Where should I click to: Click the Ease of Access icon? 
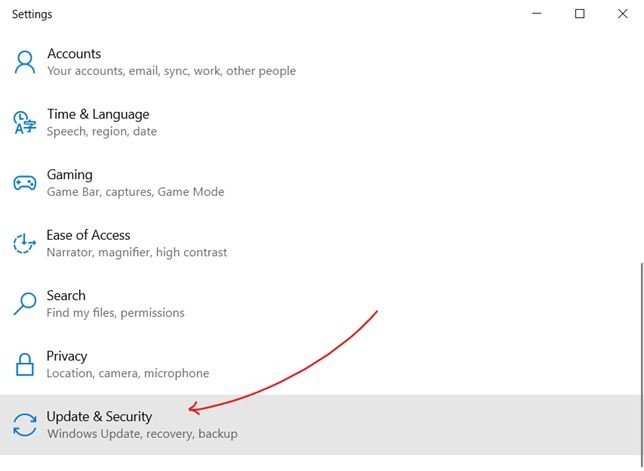click(x=24, y=243)
